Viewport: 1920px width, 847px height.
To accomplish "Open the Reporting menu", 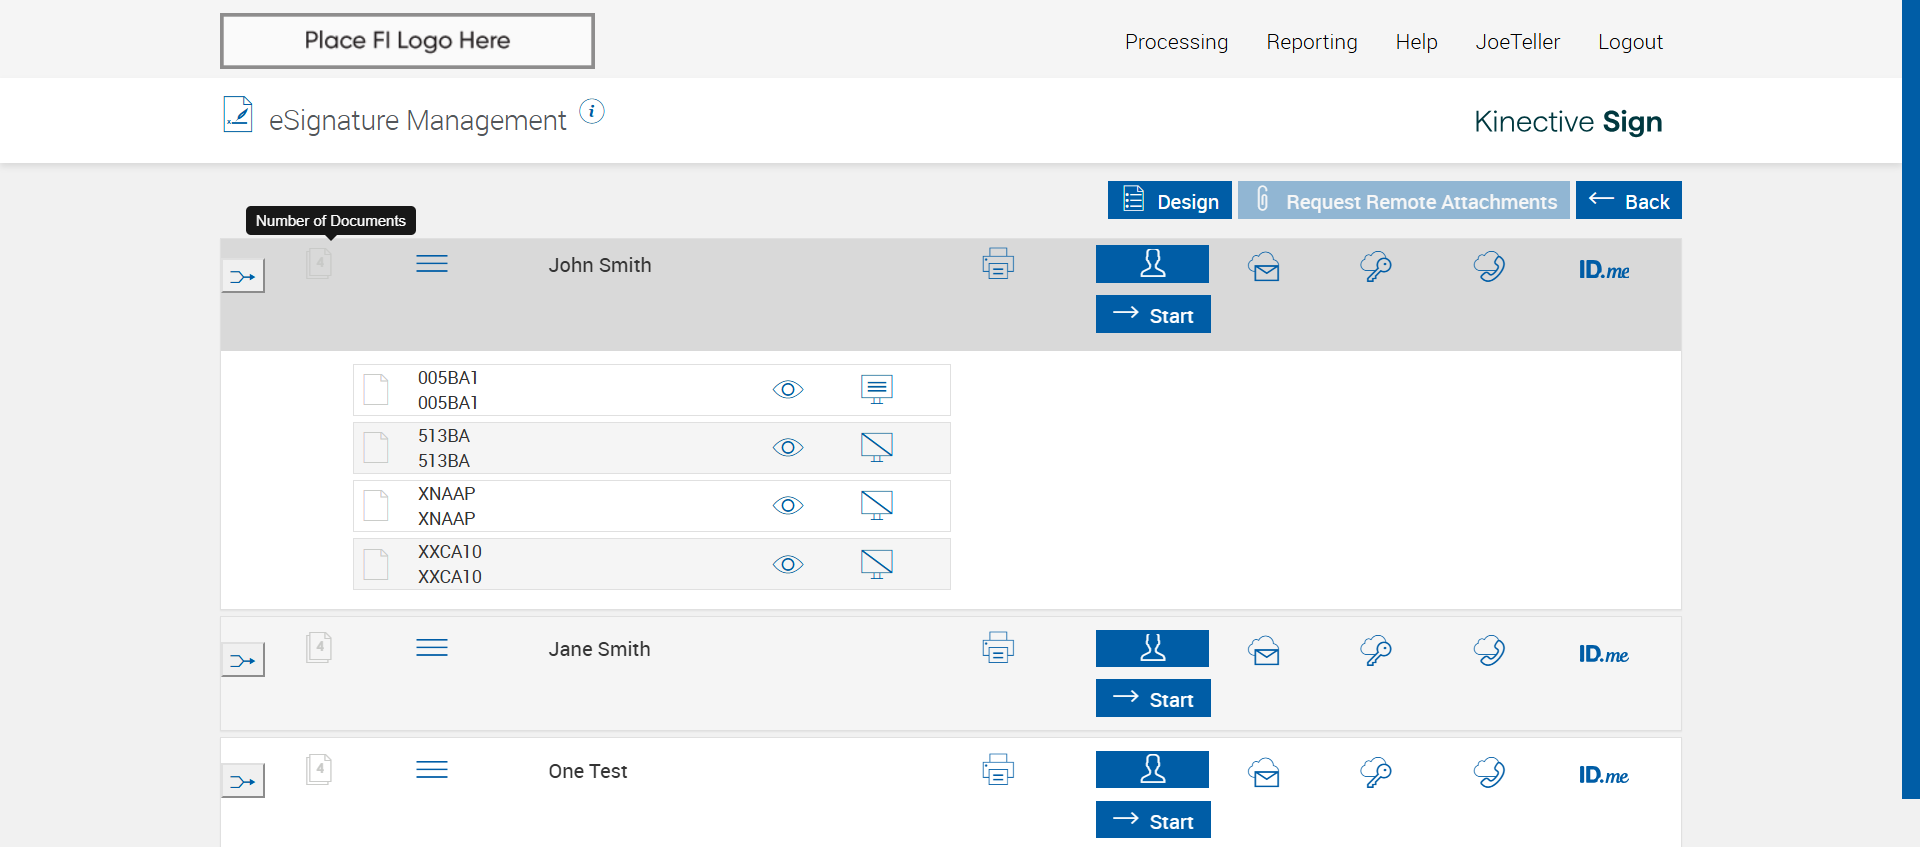I will point(1312,42).
